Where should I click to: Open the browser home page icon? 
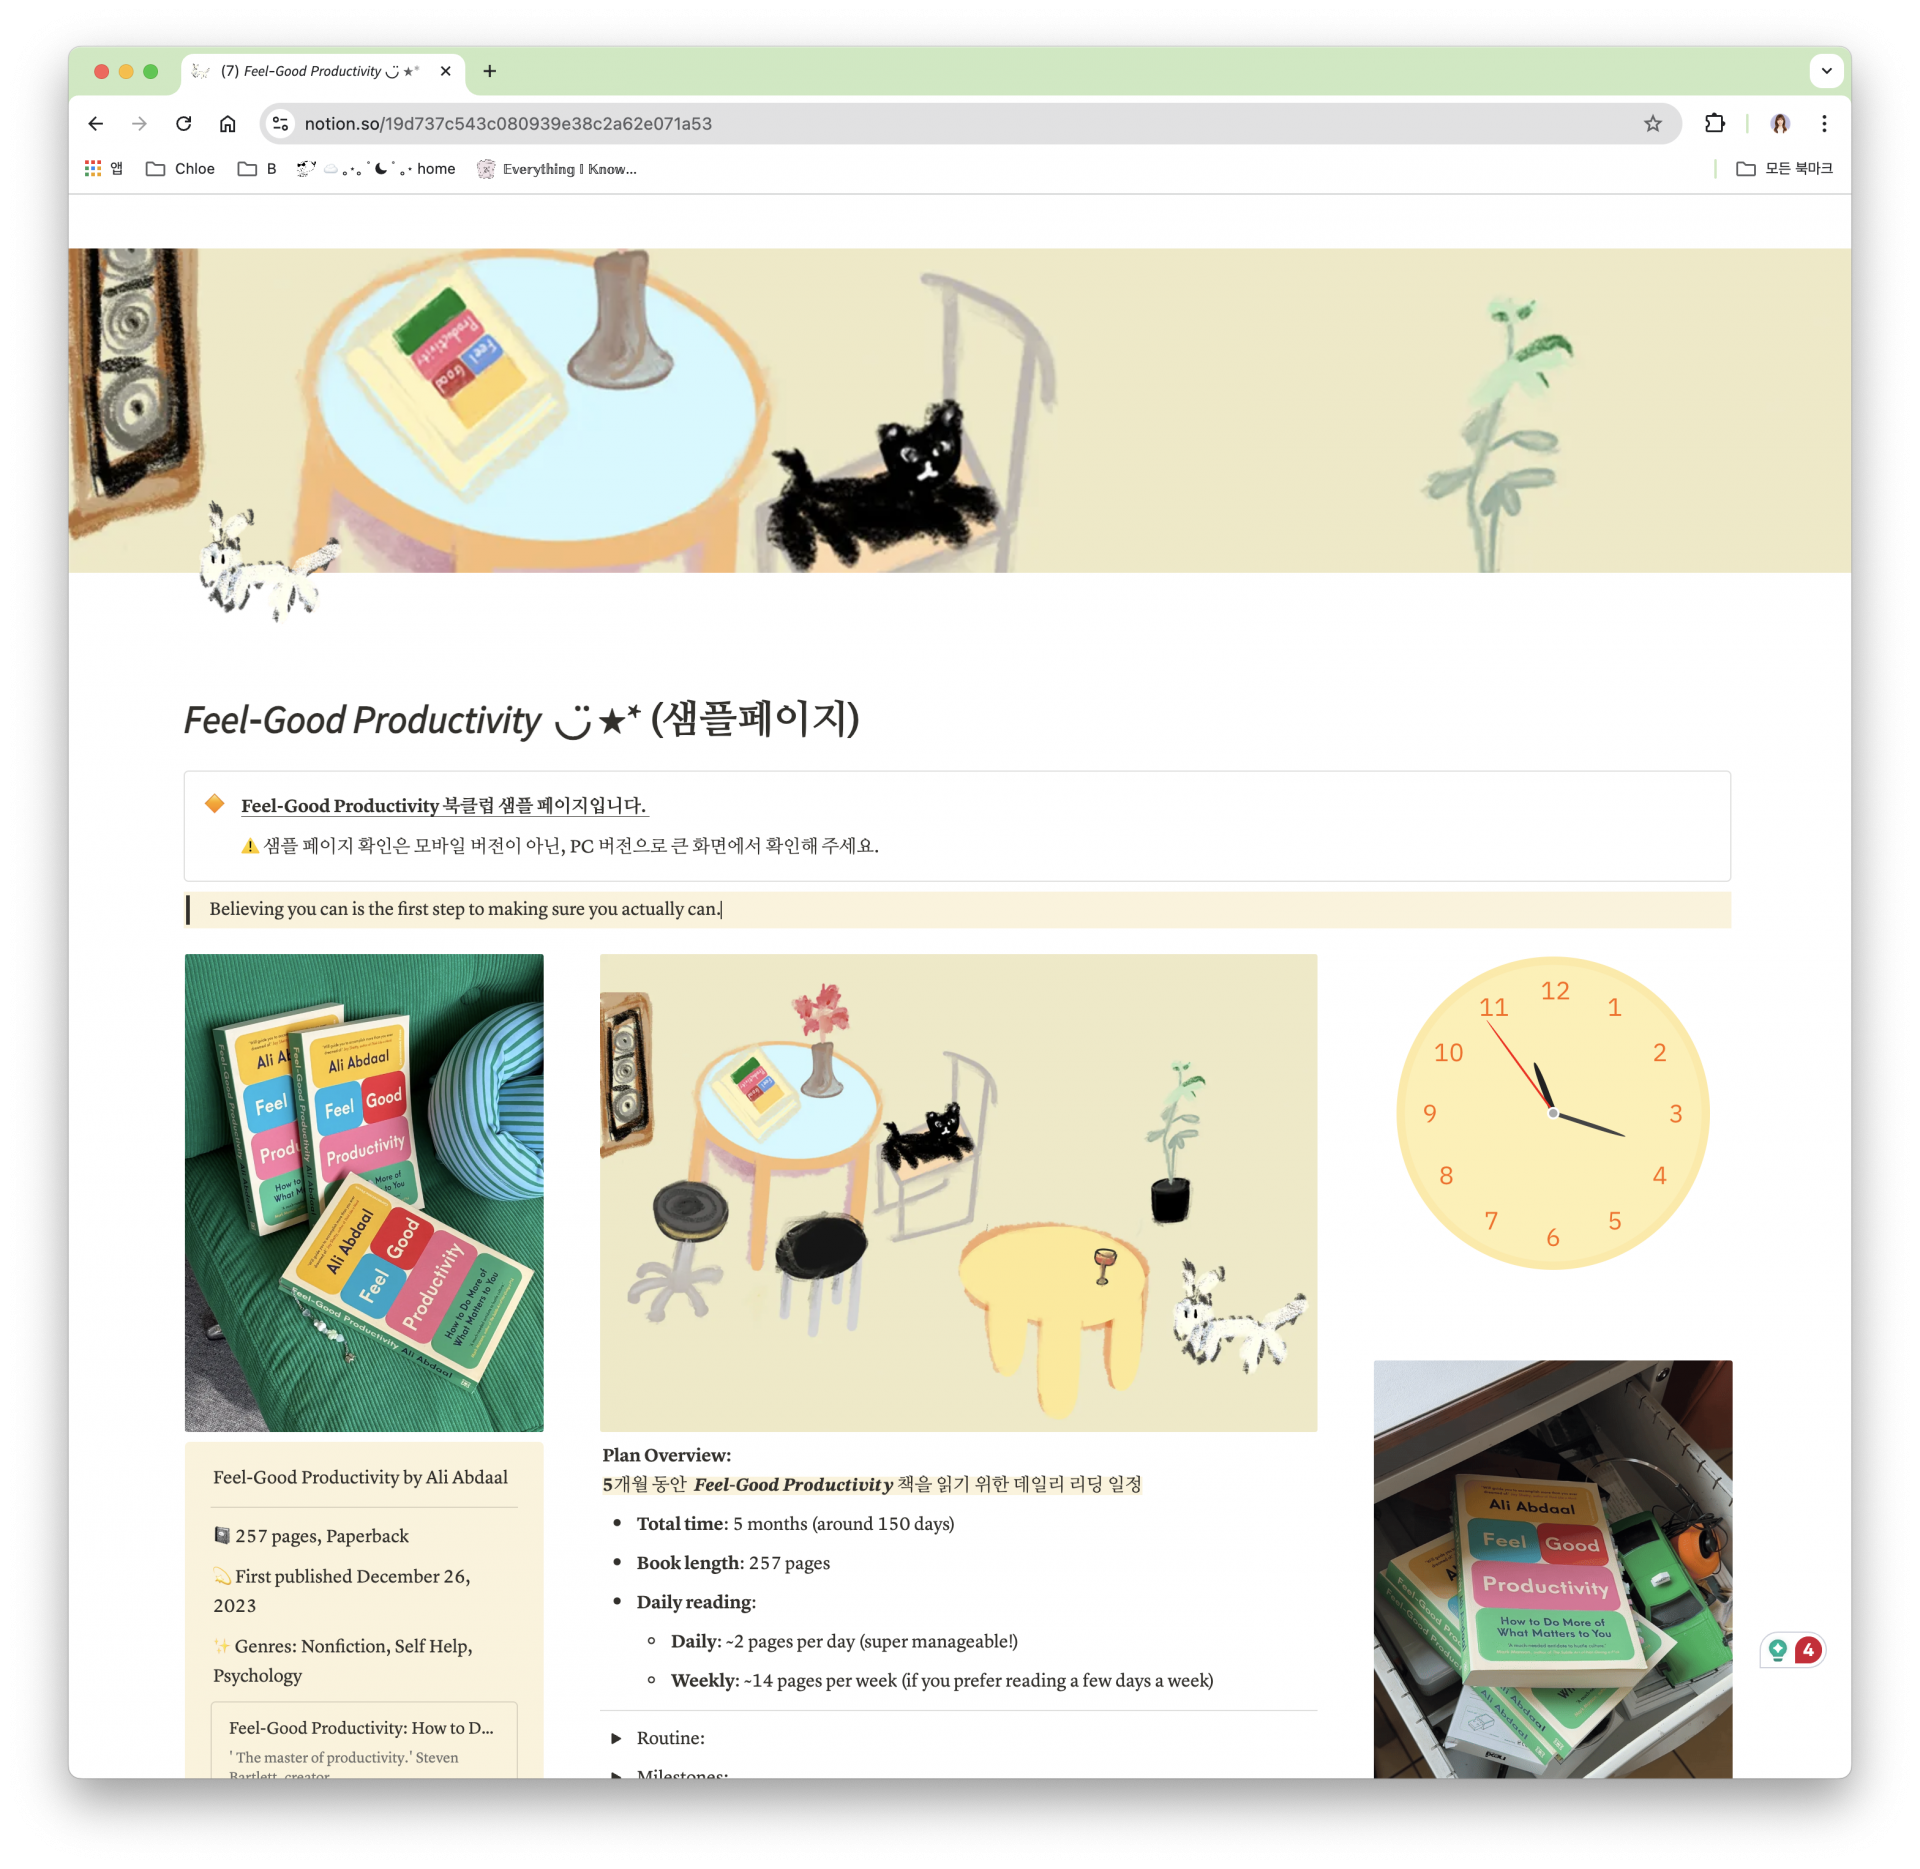[x=228, y=124]
